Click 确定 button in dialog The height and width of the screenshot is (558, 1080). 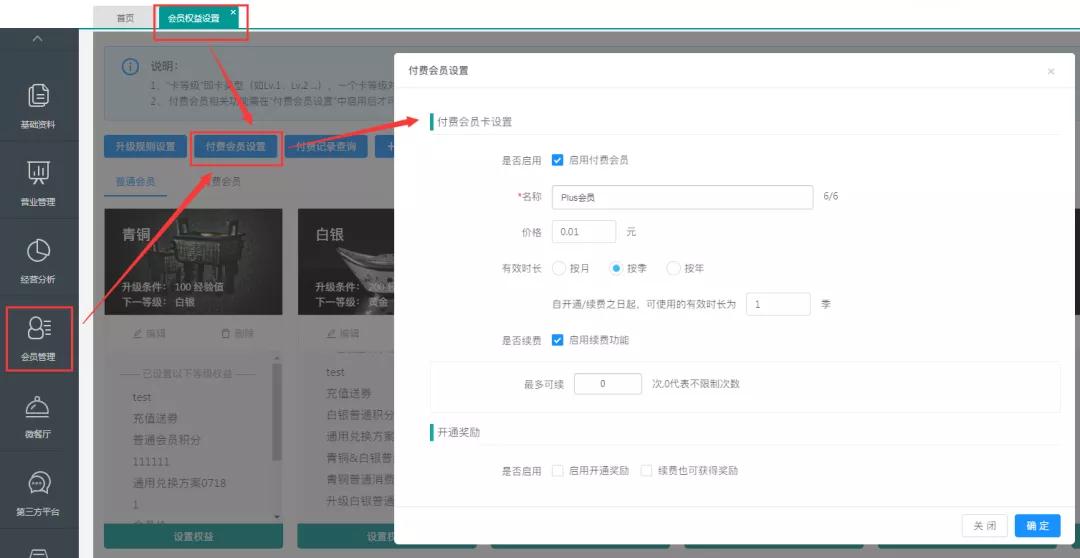tap(1037, 526)
